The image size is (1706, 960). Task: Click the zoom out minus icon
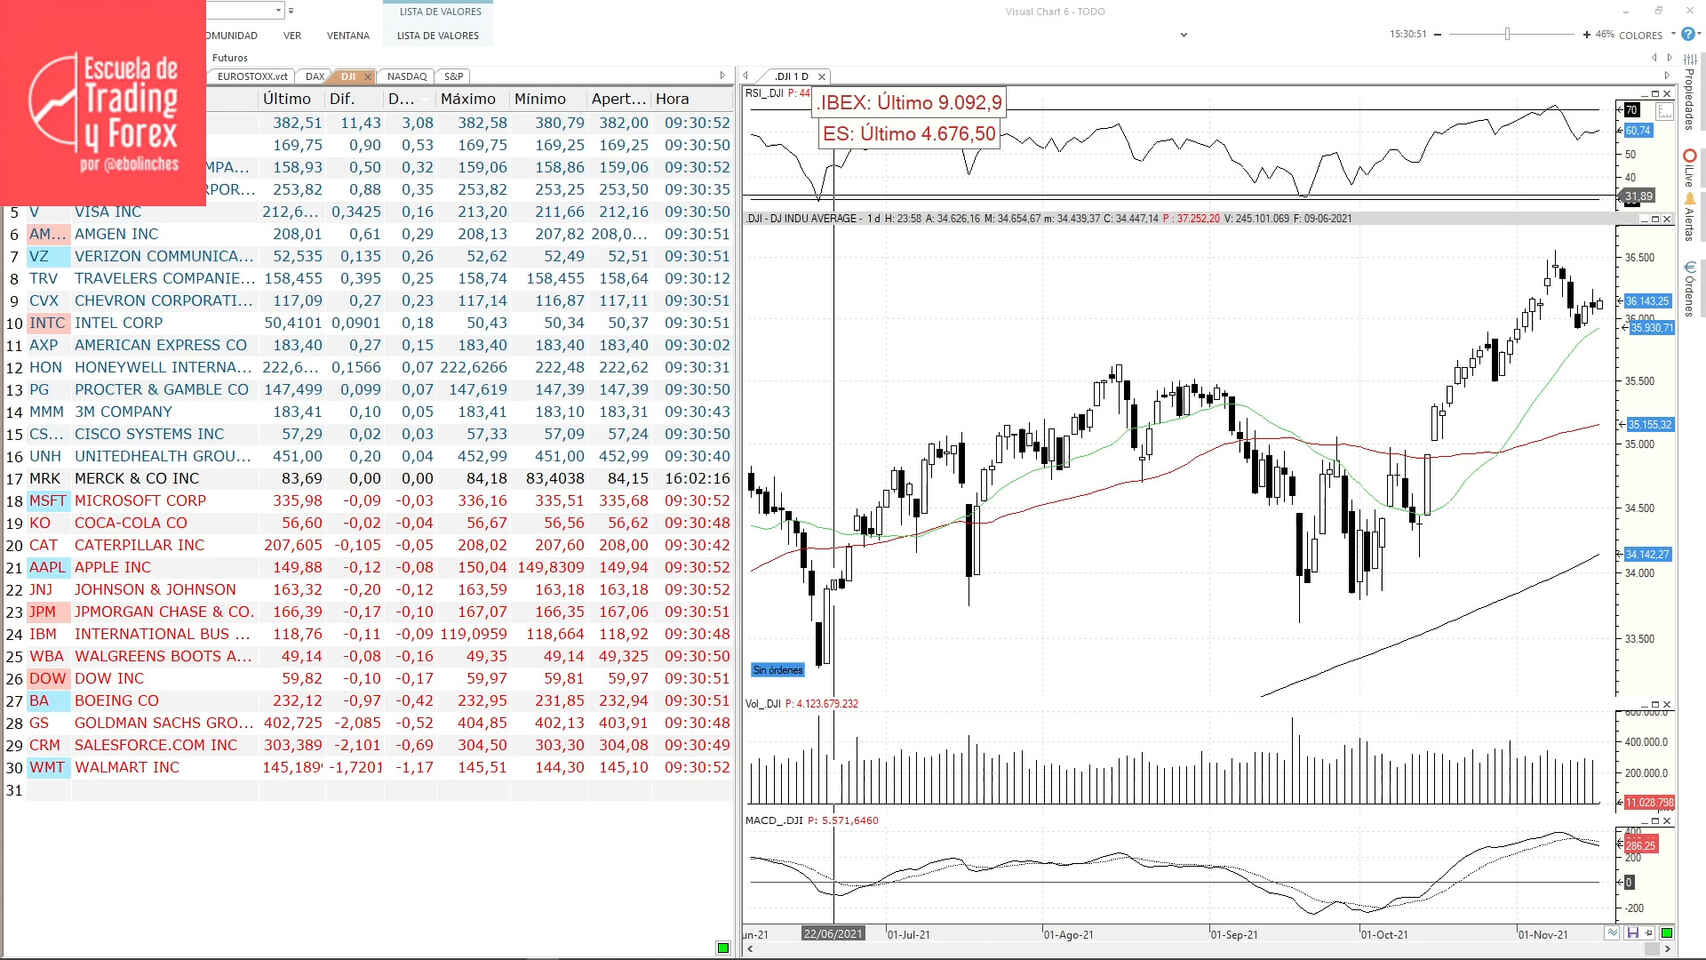[1438, 35]
